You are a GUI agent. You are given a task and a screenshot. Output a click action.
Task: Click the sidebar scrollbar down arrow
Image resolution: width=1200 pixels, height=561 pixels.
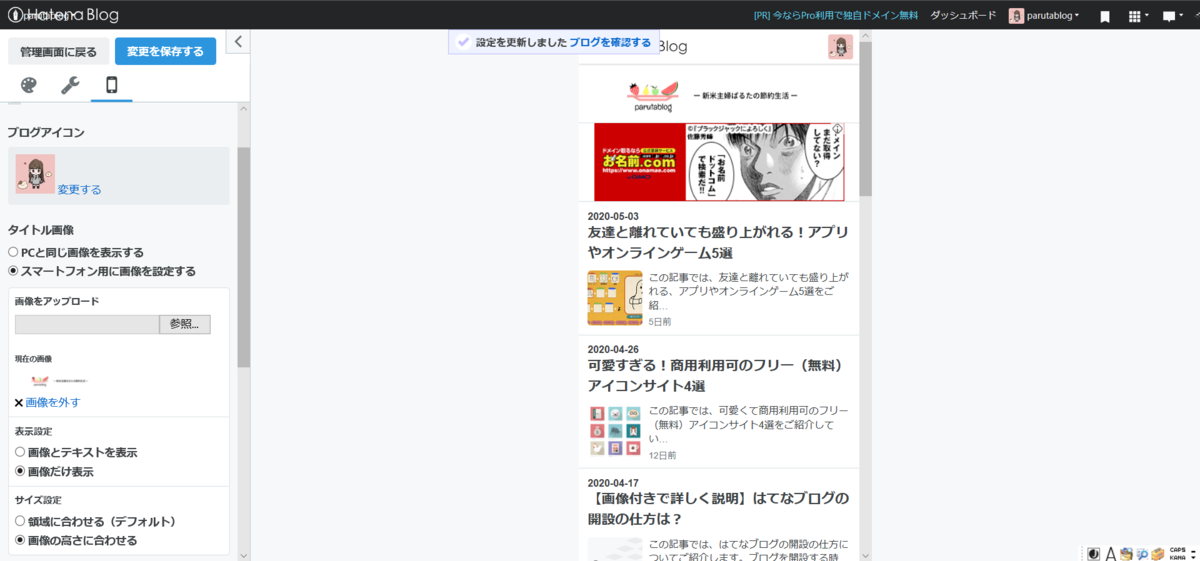243,555
